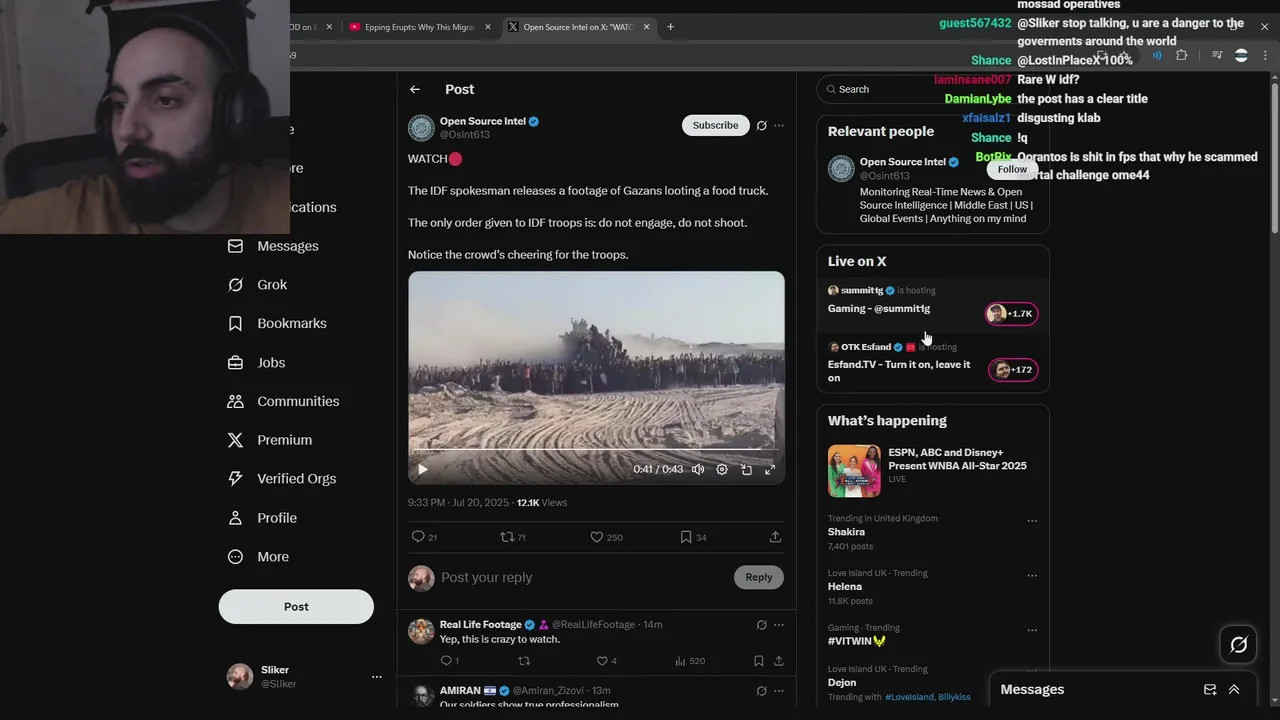
Task: Reply to the main post (21 comments)
Action: pos(425,537)
